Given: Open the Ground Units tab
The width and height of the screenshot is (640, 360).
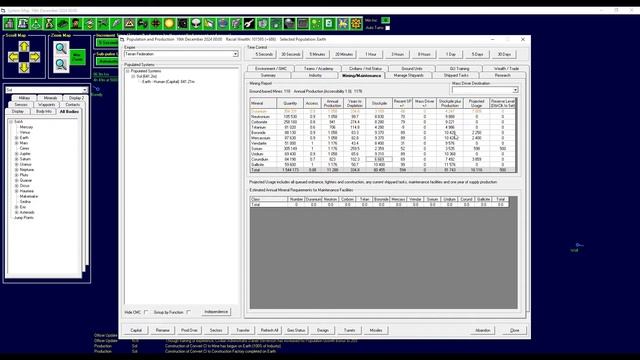Looking at the screenshot, I should (x=412, y=69).
